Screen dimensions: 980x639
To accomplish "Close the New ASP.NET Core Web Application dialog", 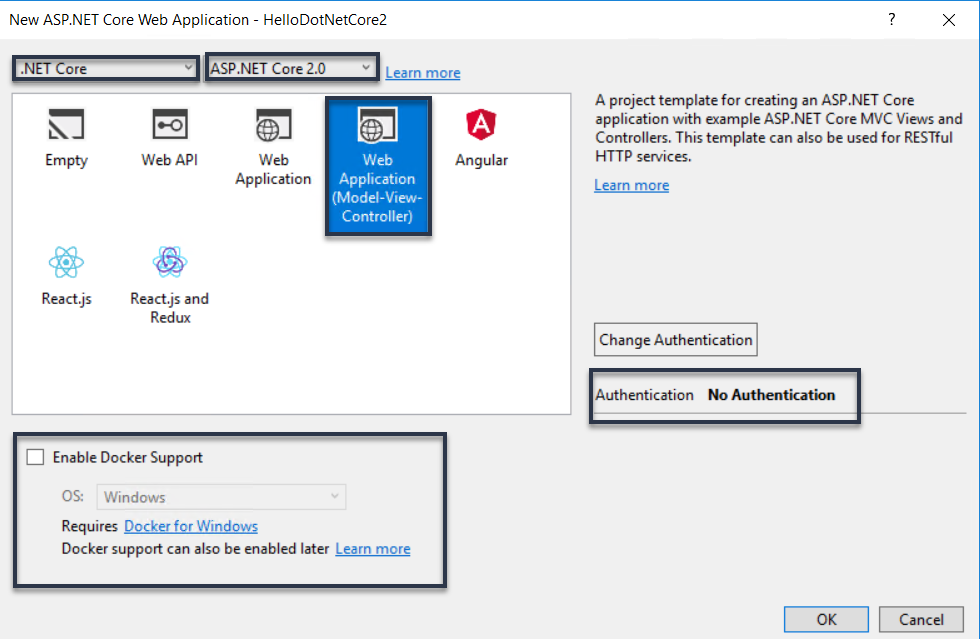I will (949, 19).
